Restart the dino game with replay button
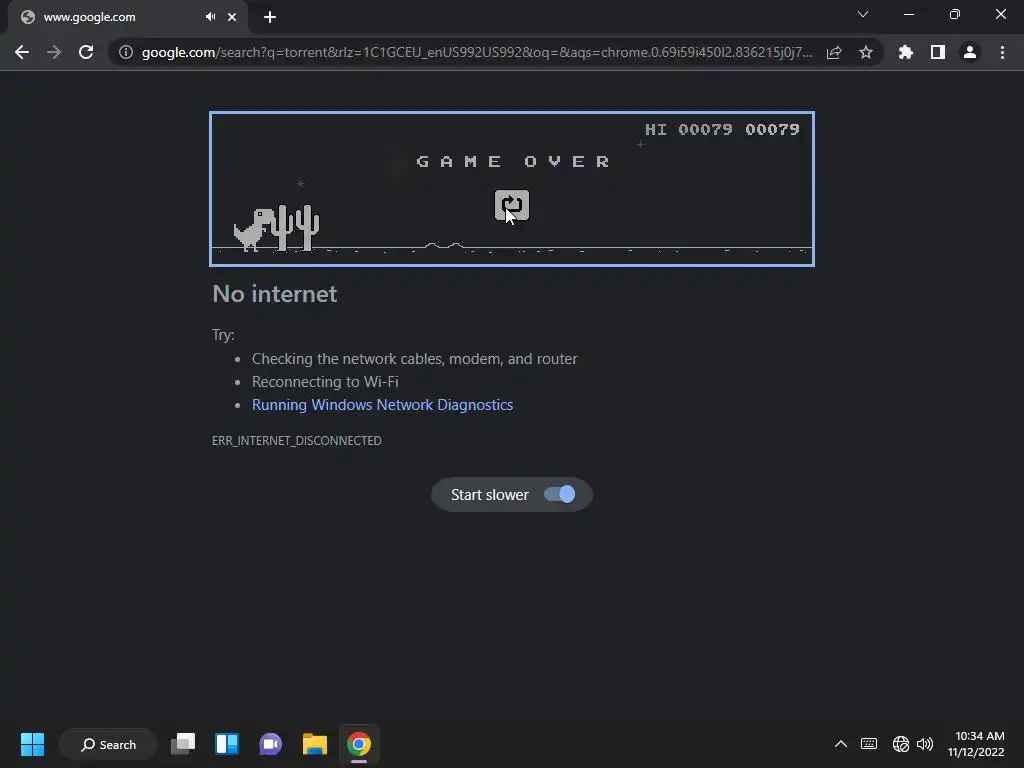Viewport: 1024px width, 768px height. point(511,206)
